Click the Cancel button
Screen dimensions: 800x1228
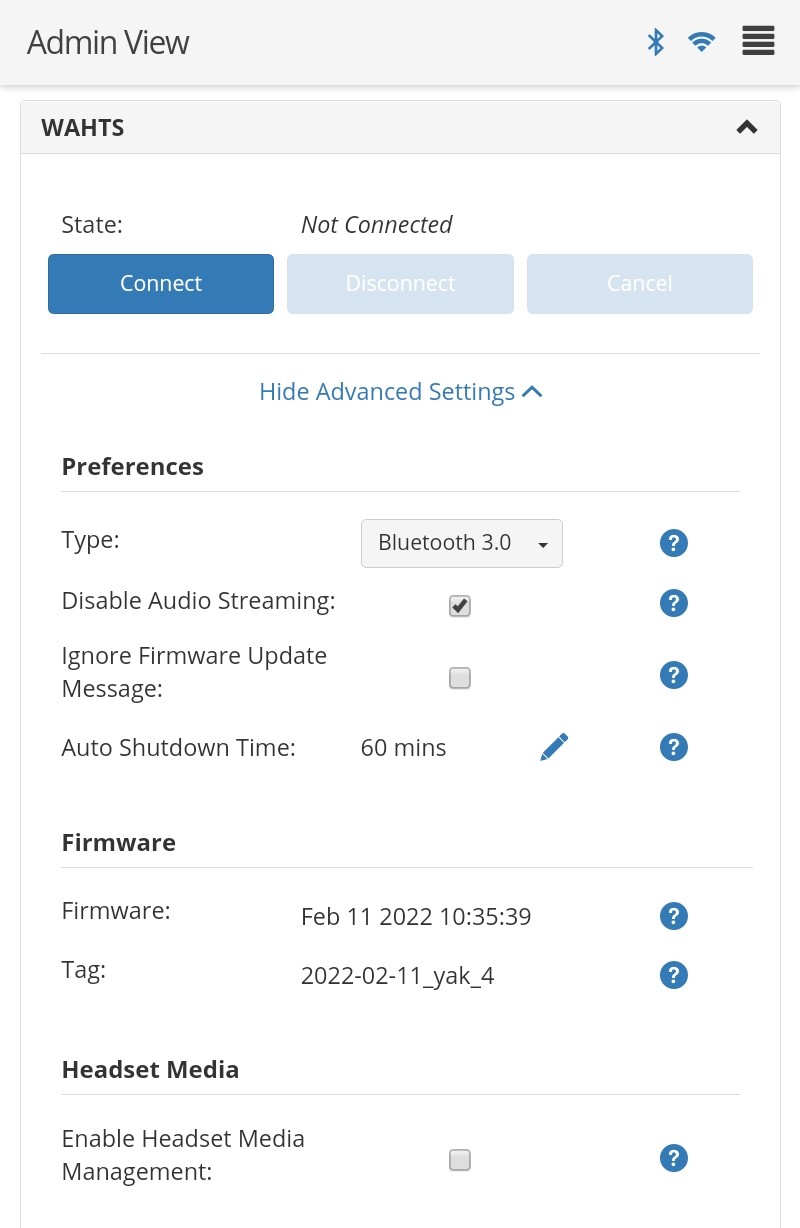click(639, 284)
